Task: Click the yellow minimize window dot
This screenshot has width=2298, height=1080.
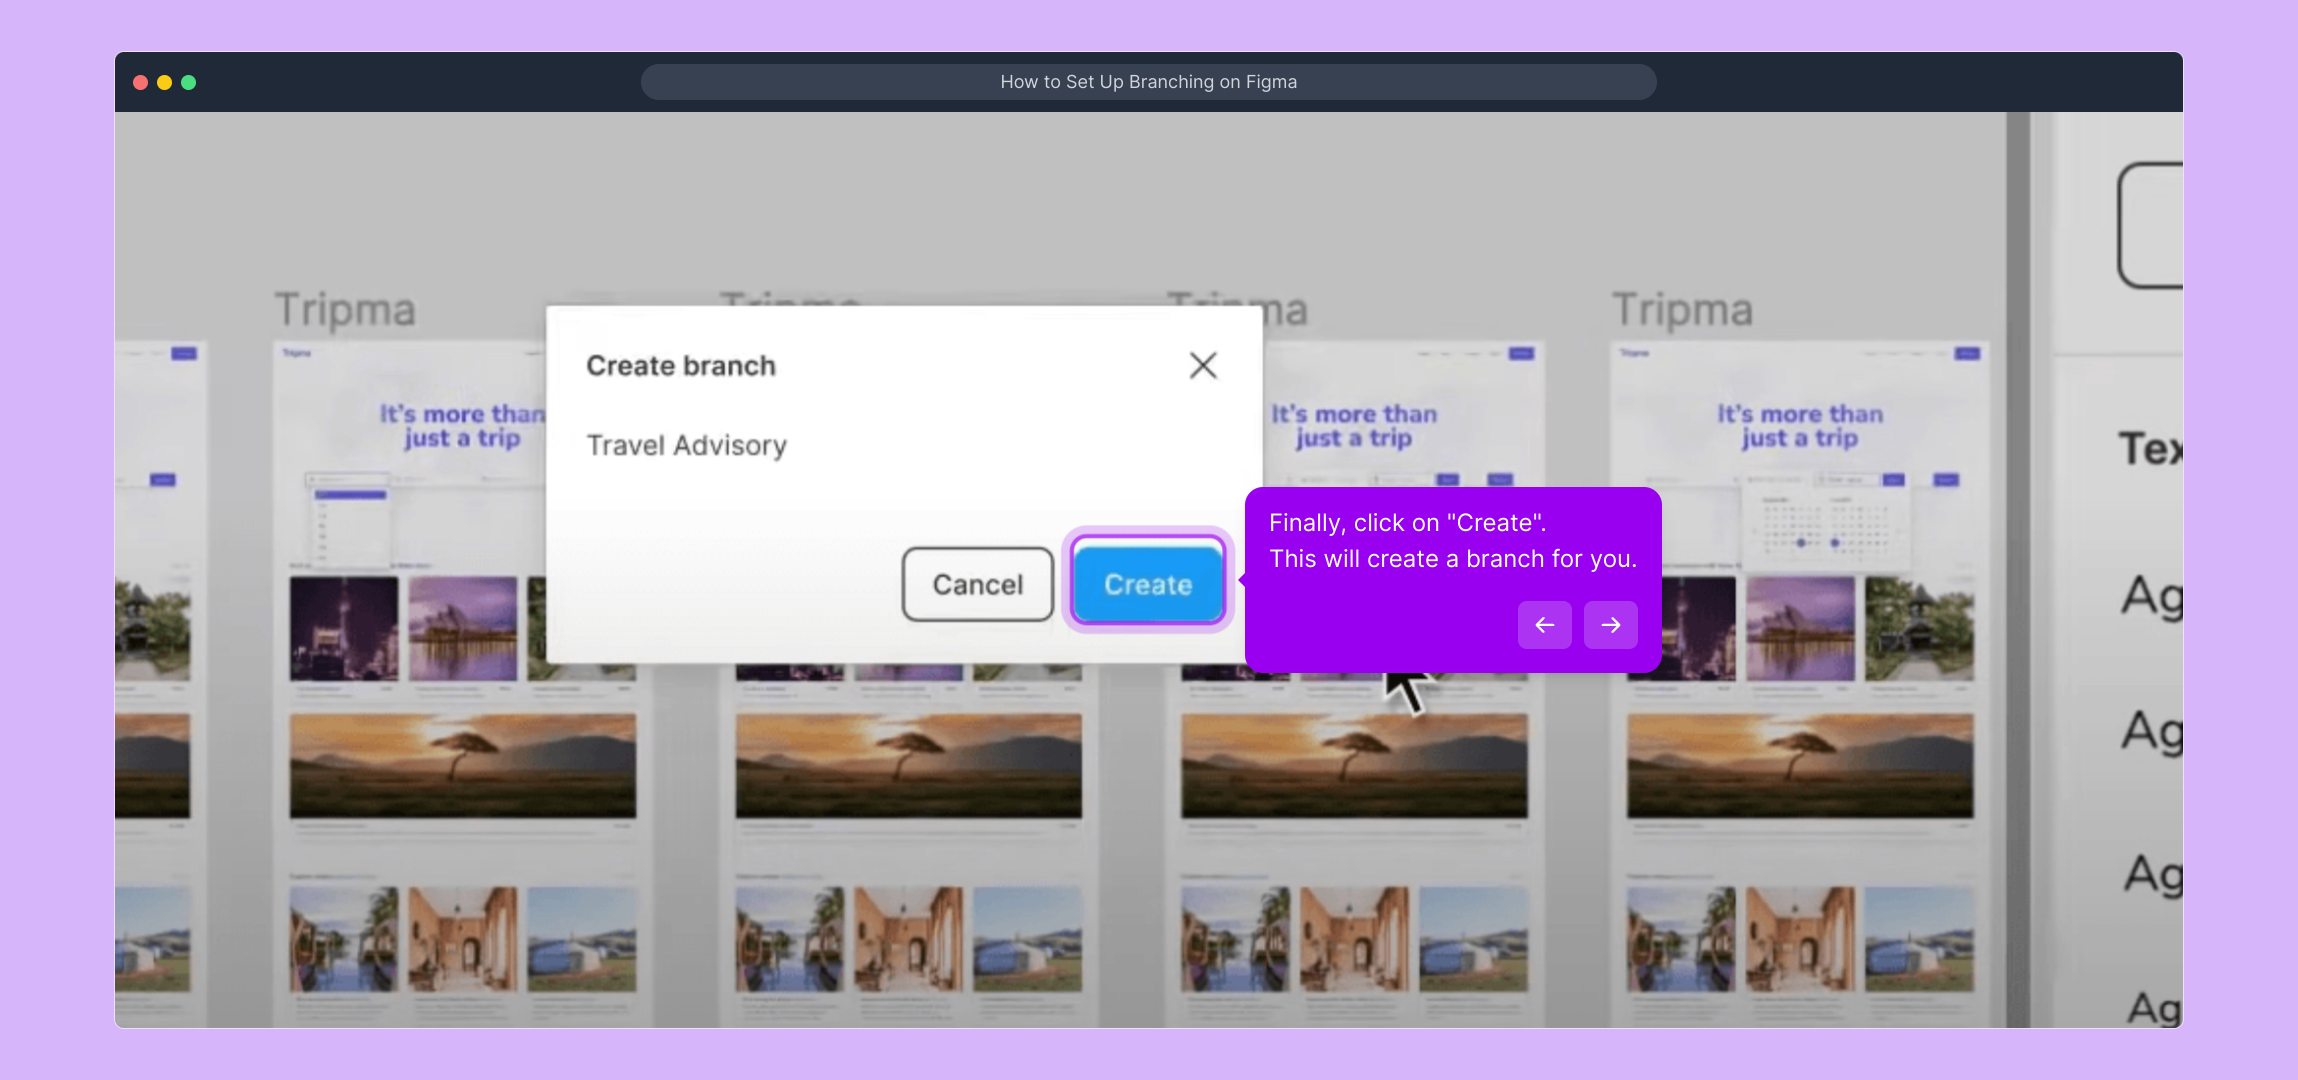Action: 165,82
